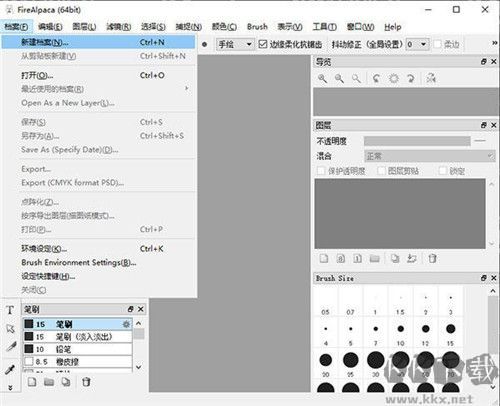Select the Text tool
The height and width of the screenshot is (406, 500).
tap(10, 310)
